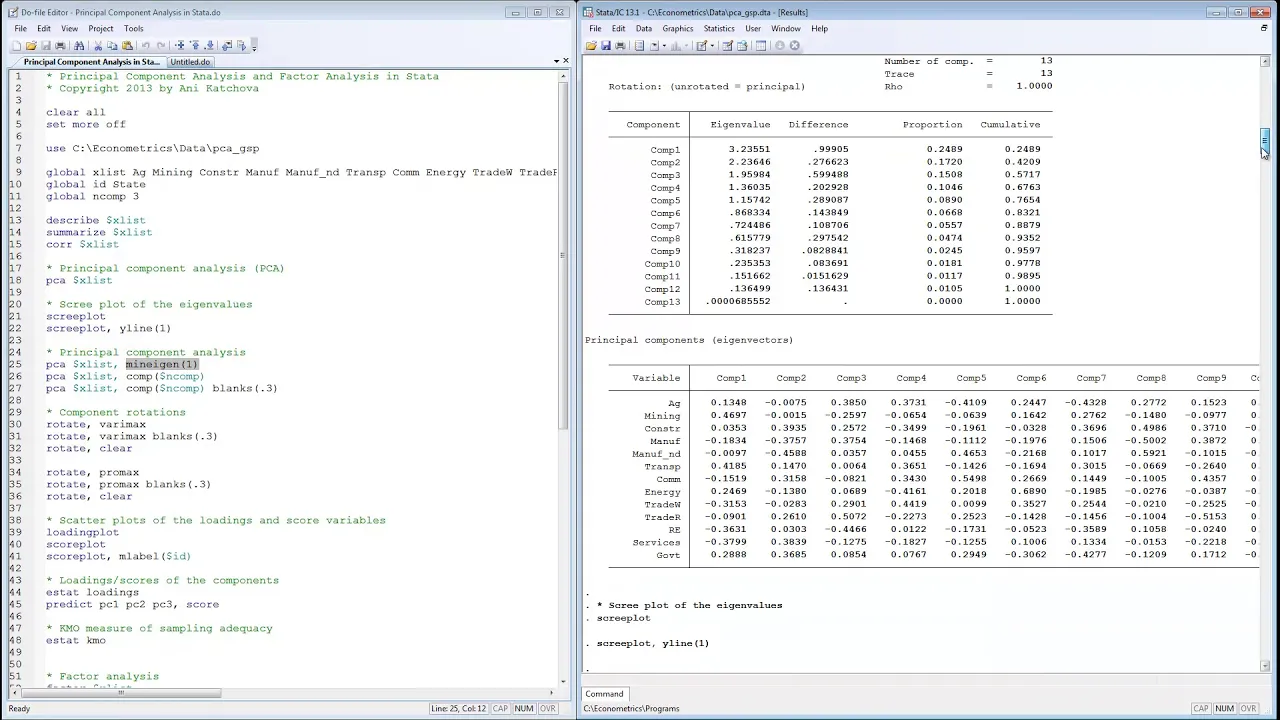Viewport: 1280px width, 720px height.
Task: Click Open folder icon in Do-file Editor
Action: pos(31,46)
